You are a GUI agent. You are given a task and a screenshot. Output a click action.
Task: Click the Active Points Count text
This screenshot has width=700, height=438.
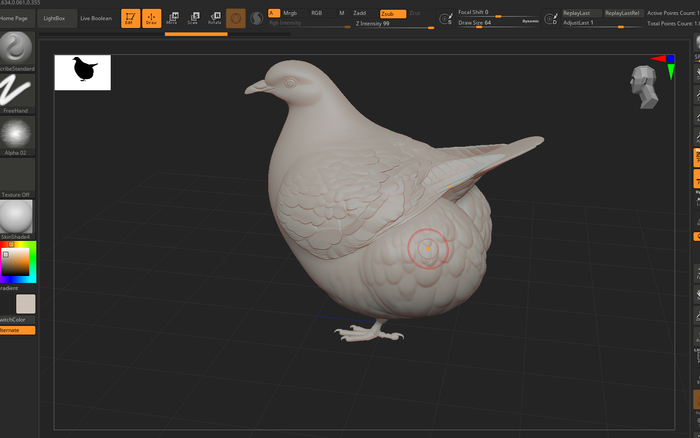[x=673, y=13]
